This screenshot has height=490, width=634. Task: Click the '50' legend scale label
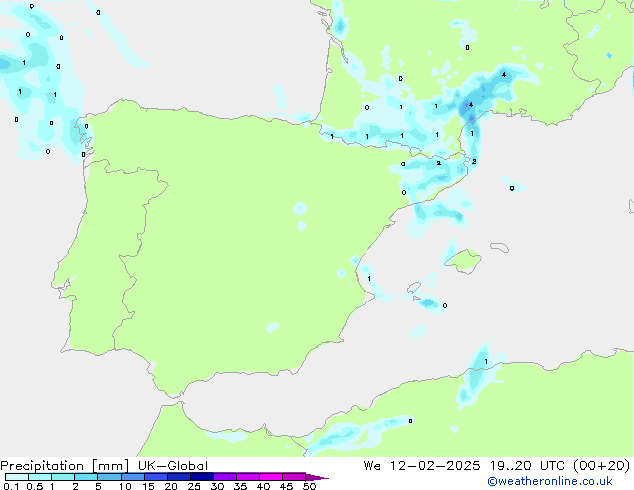309,486
